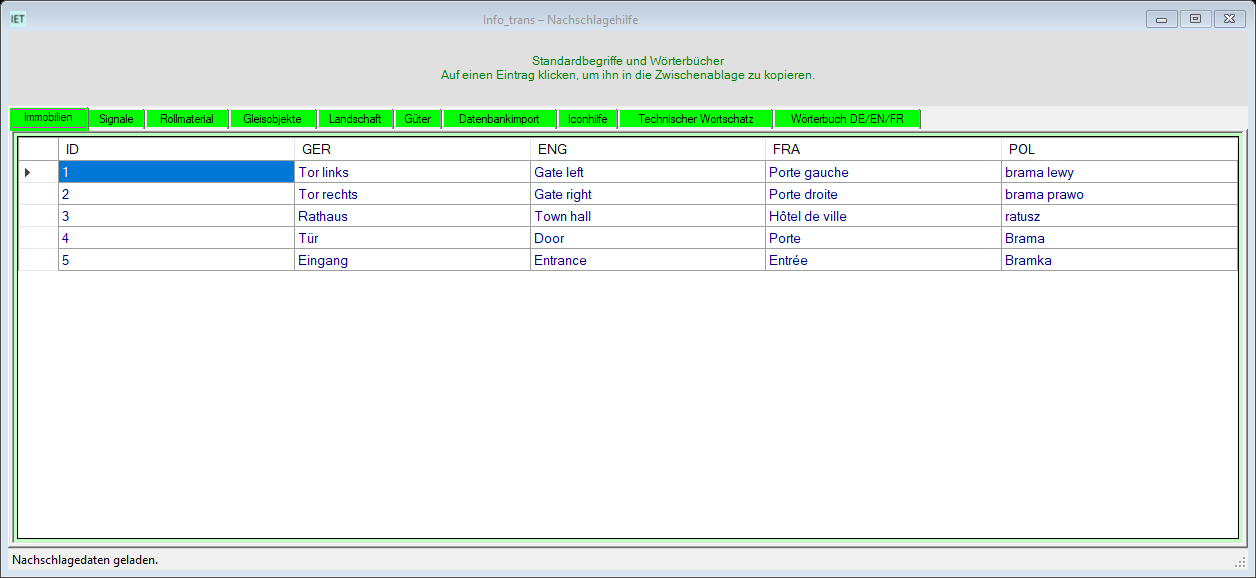Copy the entry 'Gate right'
Screen dimensions: 1256x578
click(648, 194)
